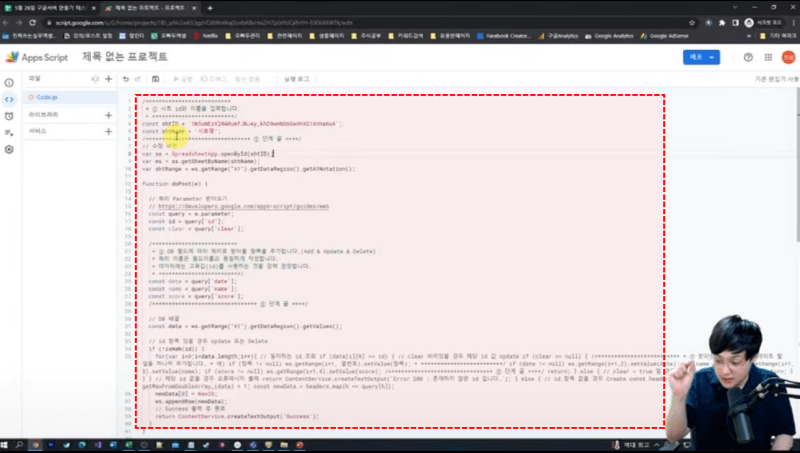Viewport: 800px width, 453px height.
Task: Reload the page with refresh icon
Action: pyautogui.click(x=32, y=22)
